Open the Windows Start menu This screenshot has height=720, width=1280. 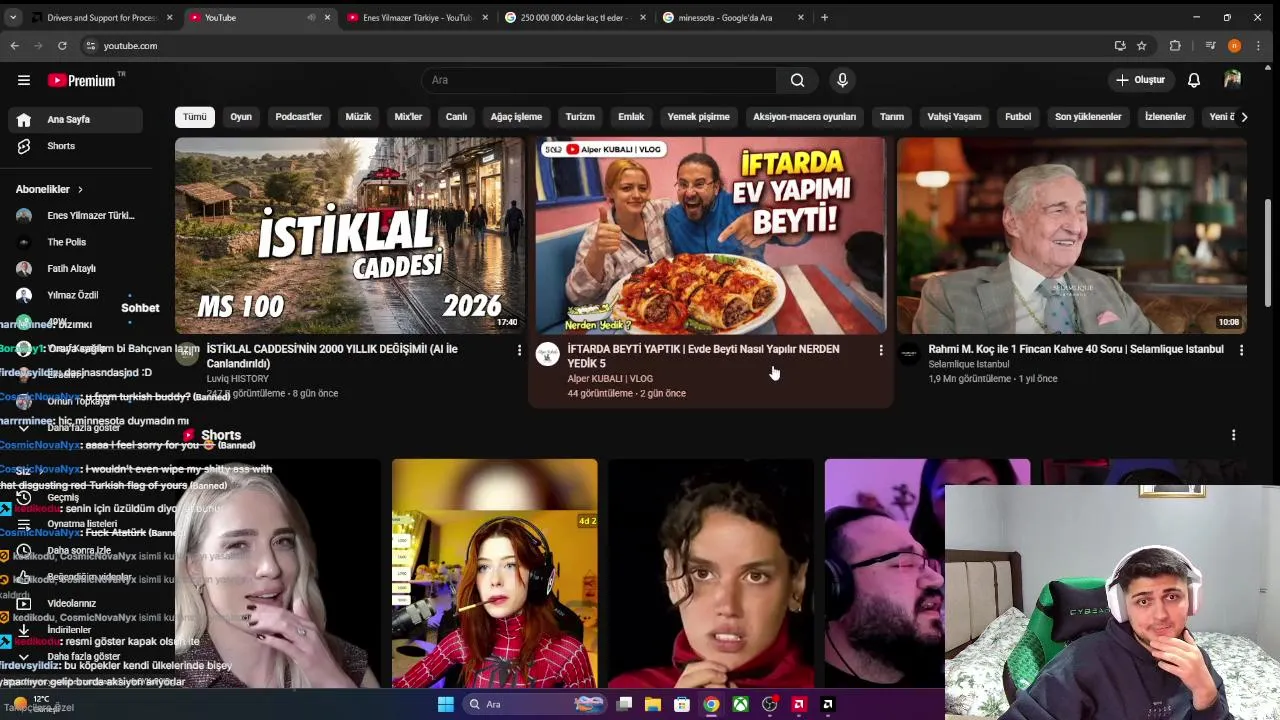(x=446, y=704)
